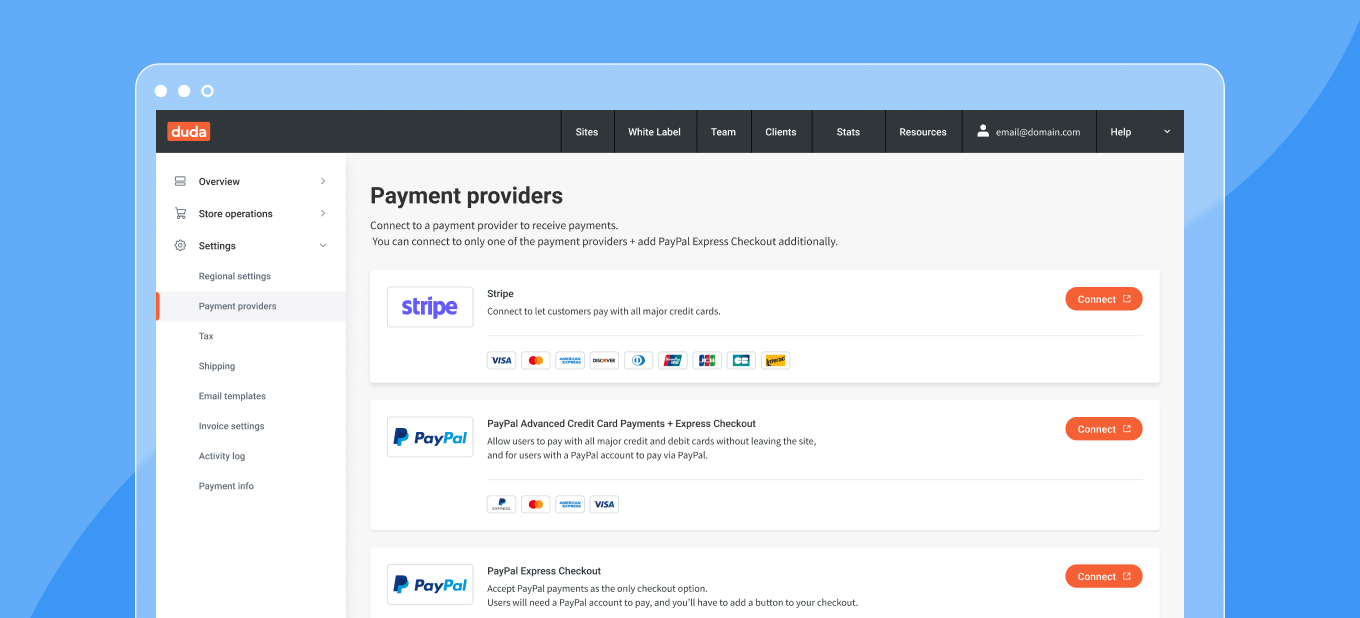Viewport: 1360px width, 618px height.
Task: Click the Diners Club icon under Stripe
Action: coord(638,360)
